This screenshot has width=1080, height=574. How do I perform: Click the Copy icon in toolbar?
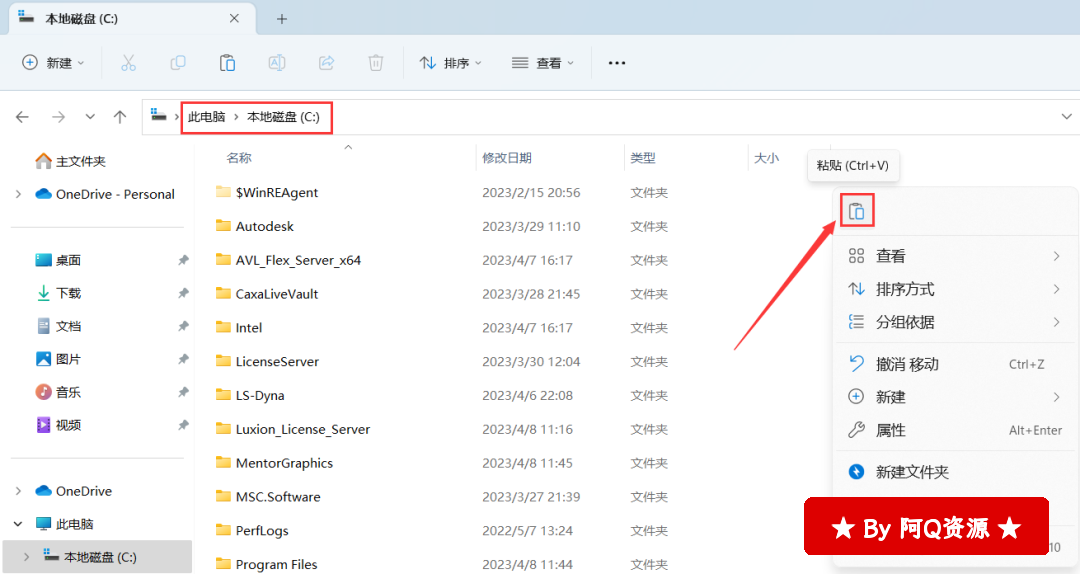pyautogui.click(x=178, y=63)
